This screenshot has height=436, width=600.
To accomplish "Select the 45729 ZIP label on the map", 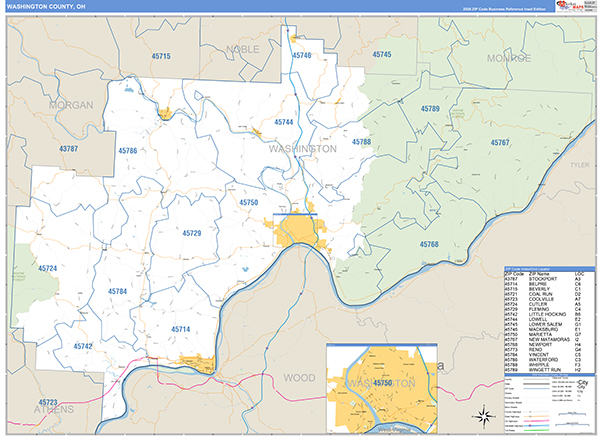I will 192,233.
